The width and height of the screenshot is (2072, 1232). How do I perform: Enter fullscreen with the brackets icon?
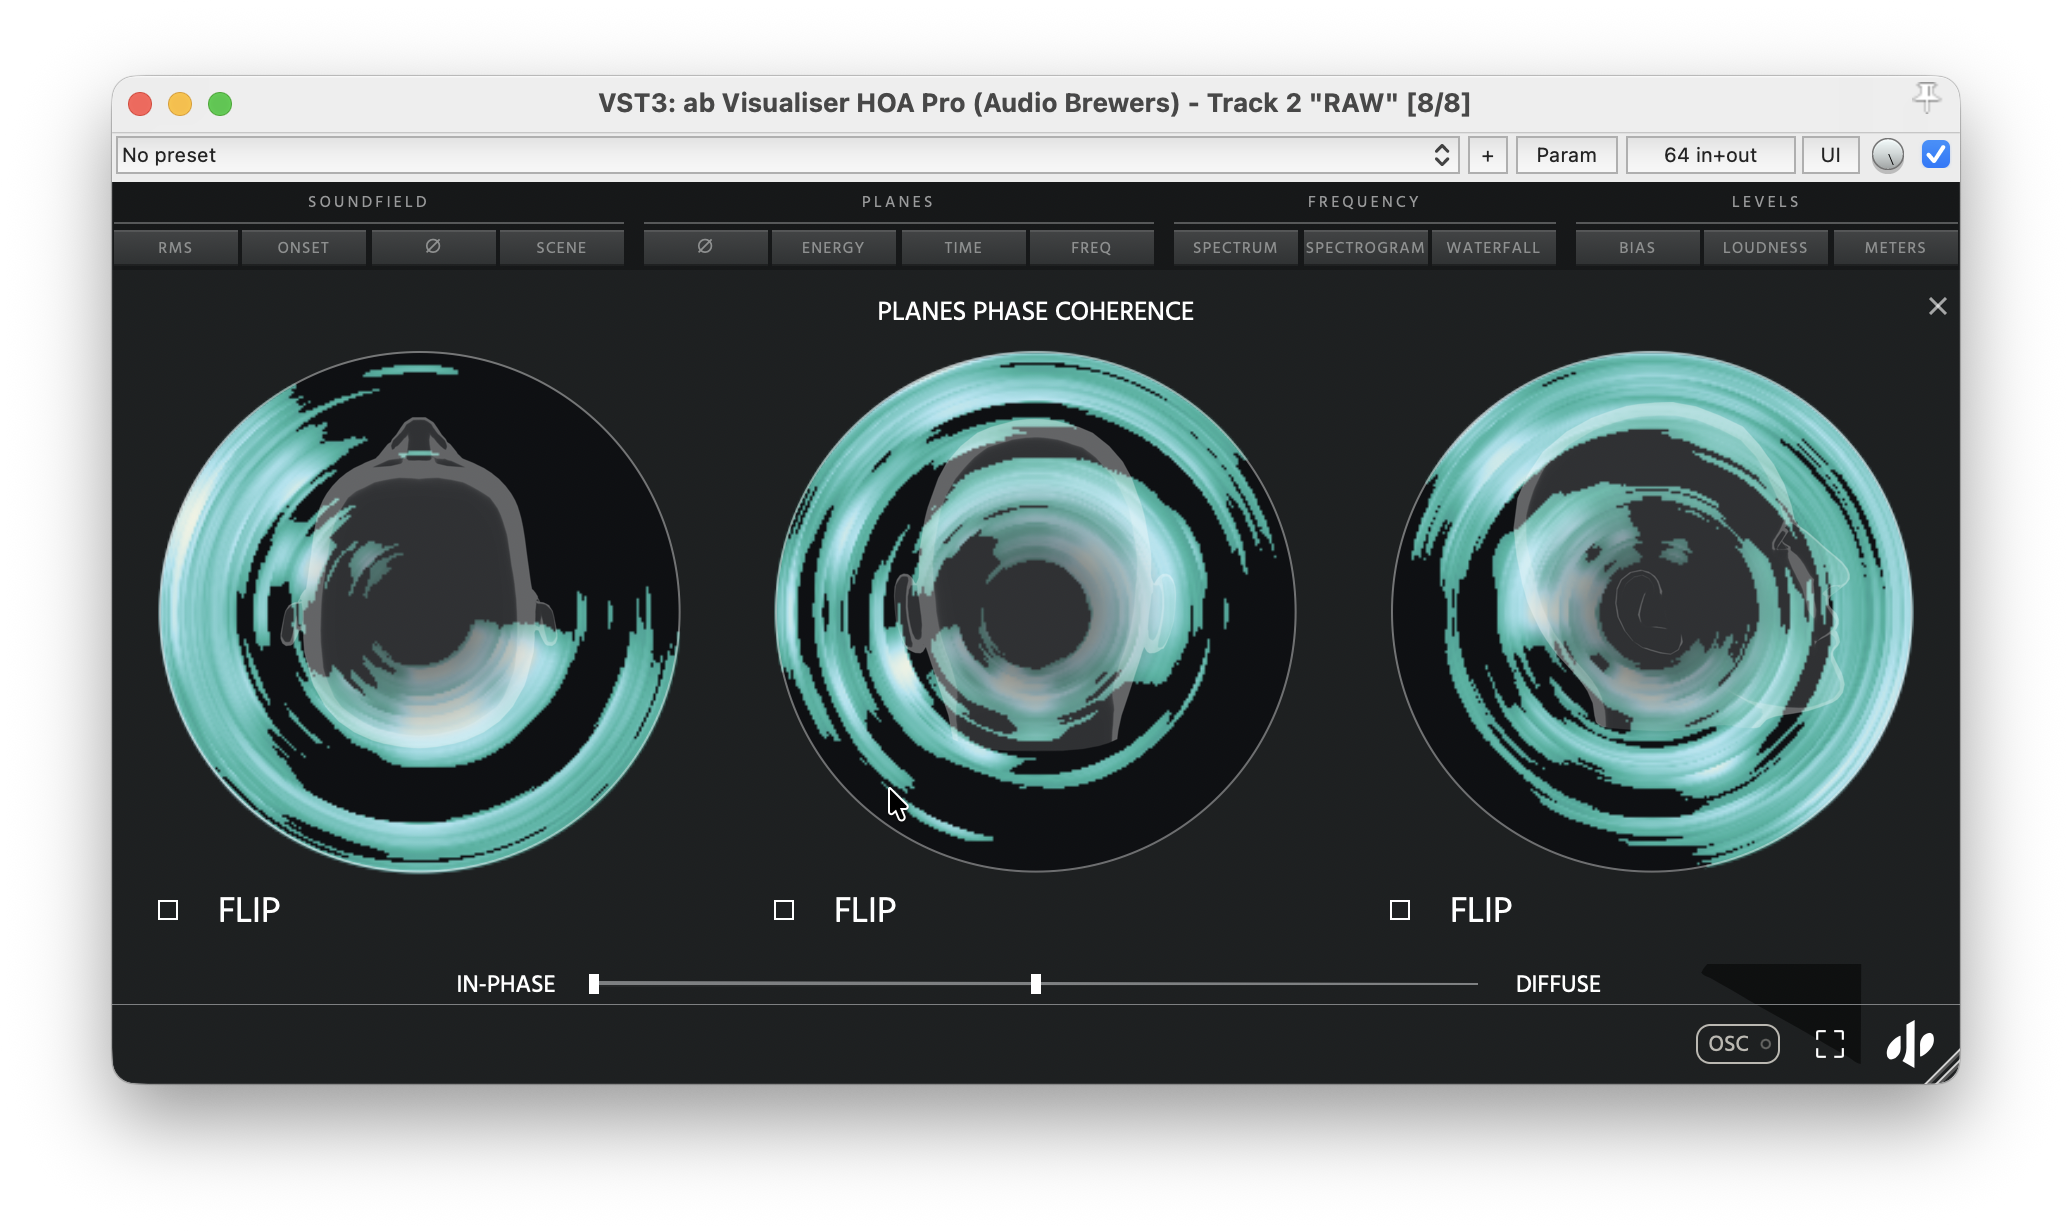[x=1830, y=1044]
